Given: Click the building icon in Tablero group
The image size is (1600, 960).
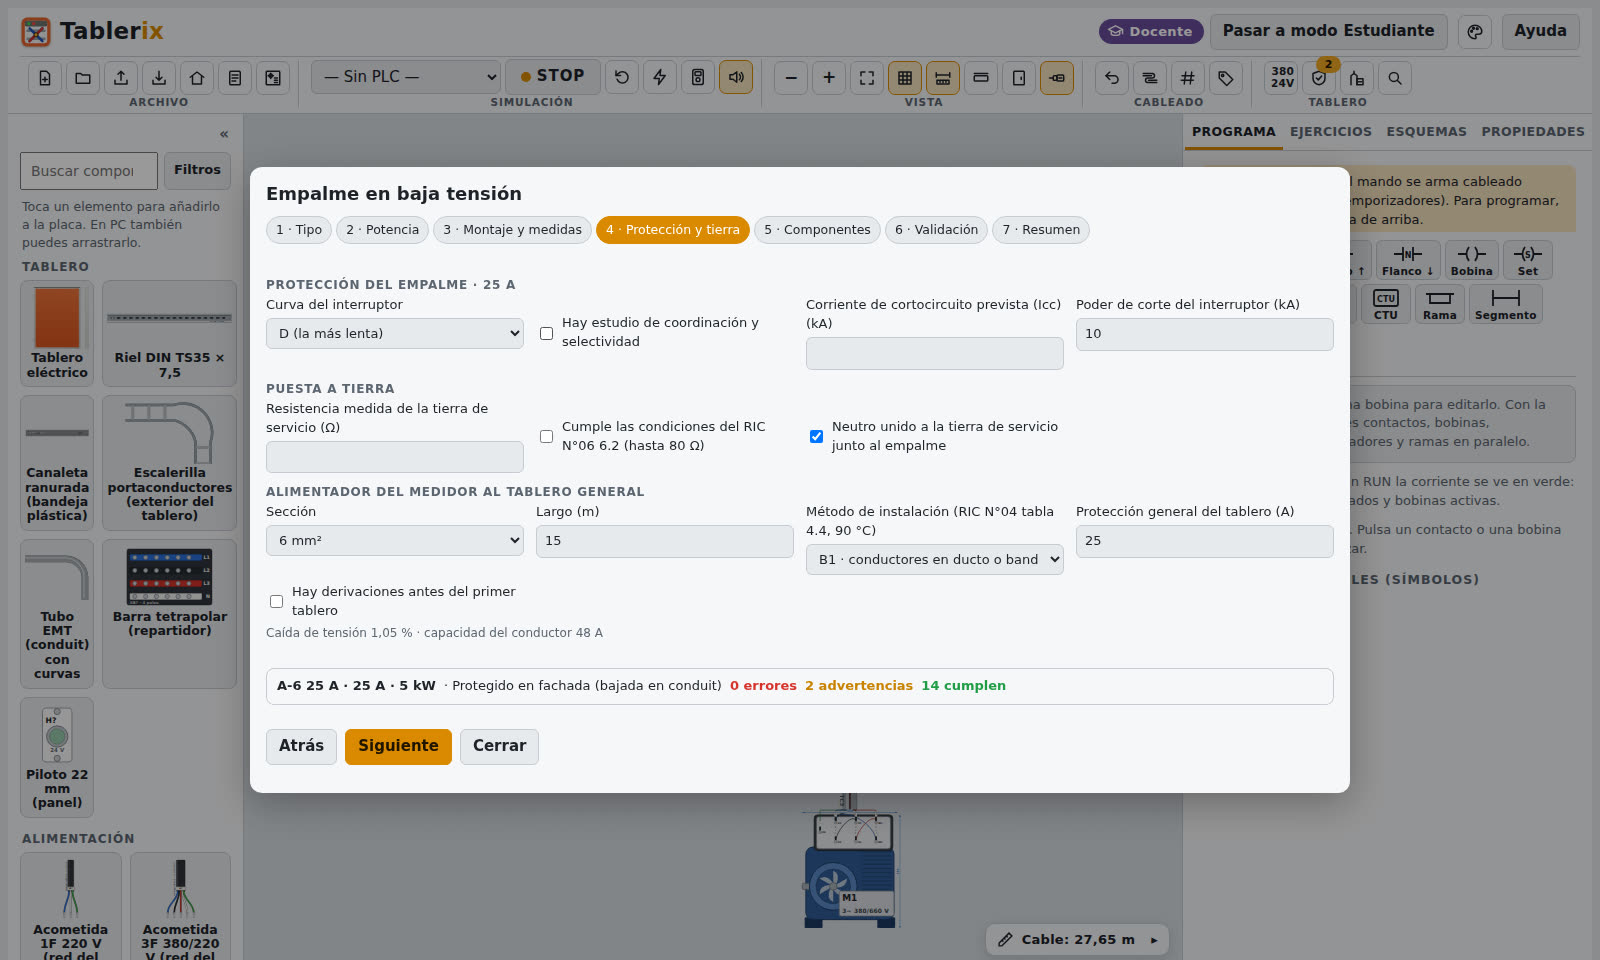Looking at the screenshot, I should (1357, 78).
